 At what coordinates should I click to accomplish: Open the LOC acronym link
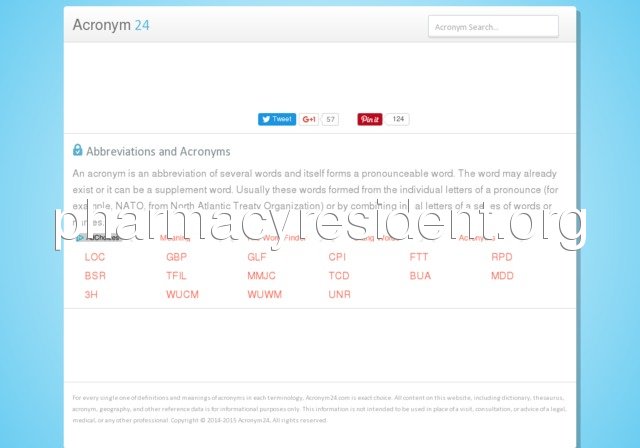click(95, 257)
